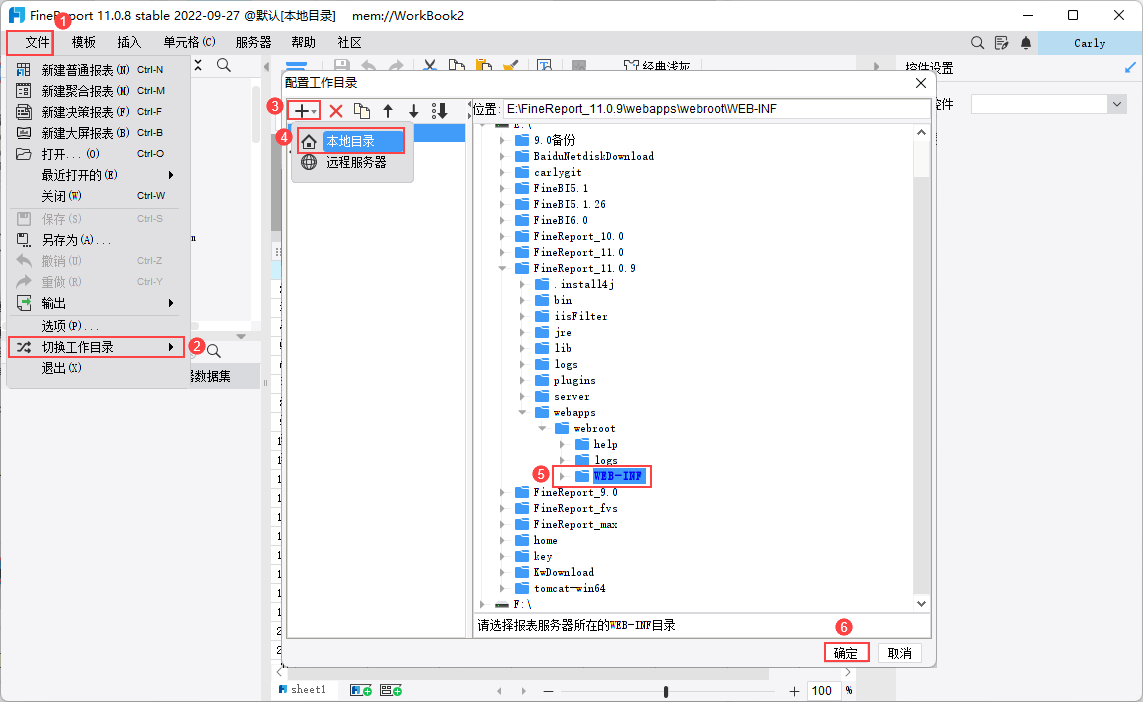Viewport: 1143px width, 702px height.
Task: Choose 新建聚合报表 from file menu
Action: point(97,91)
